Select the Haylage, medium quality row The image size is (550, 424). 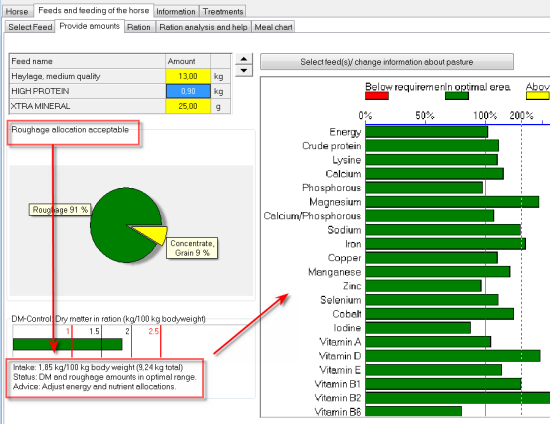120,76
